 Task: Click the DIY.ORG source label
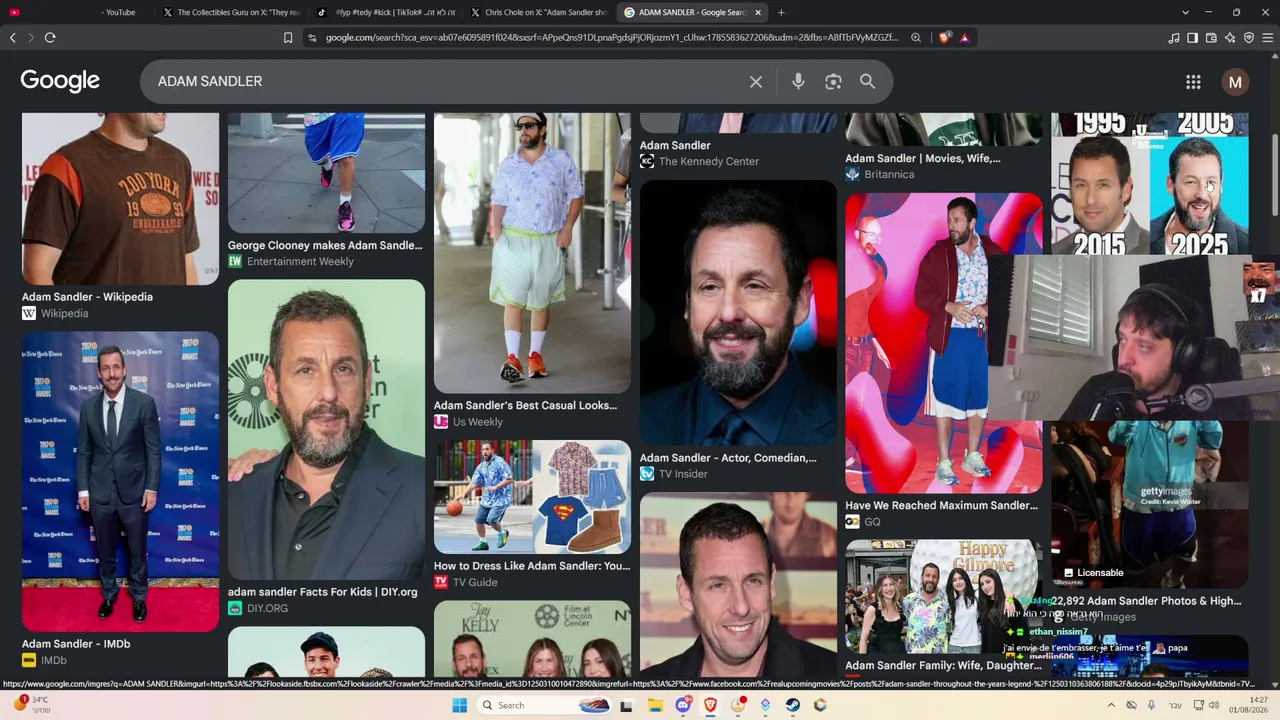267,608
